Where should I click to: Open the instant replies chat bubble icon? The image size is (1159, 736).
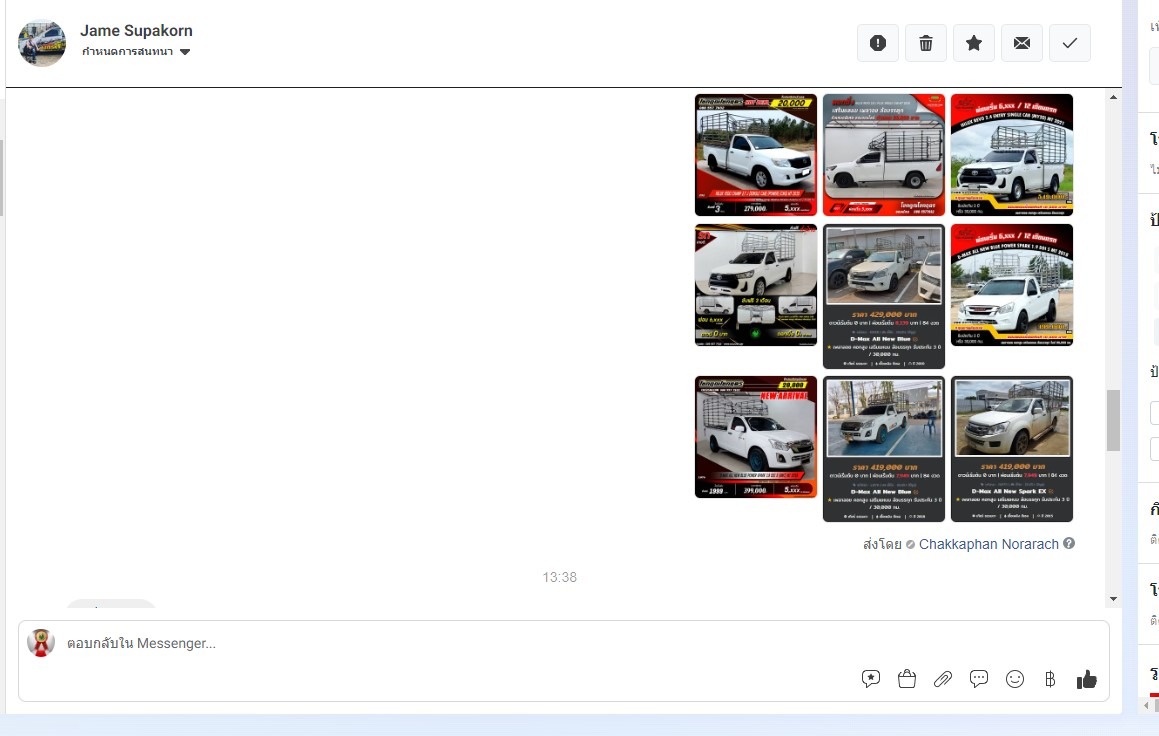click(x=979, y=678)
